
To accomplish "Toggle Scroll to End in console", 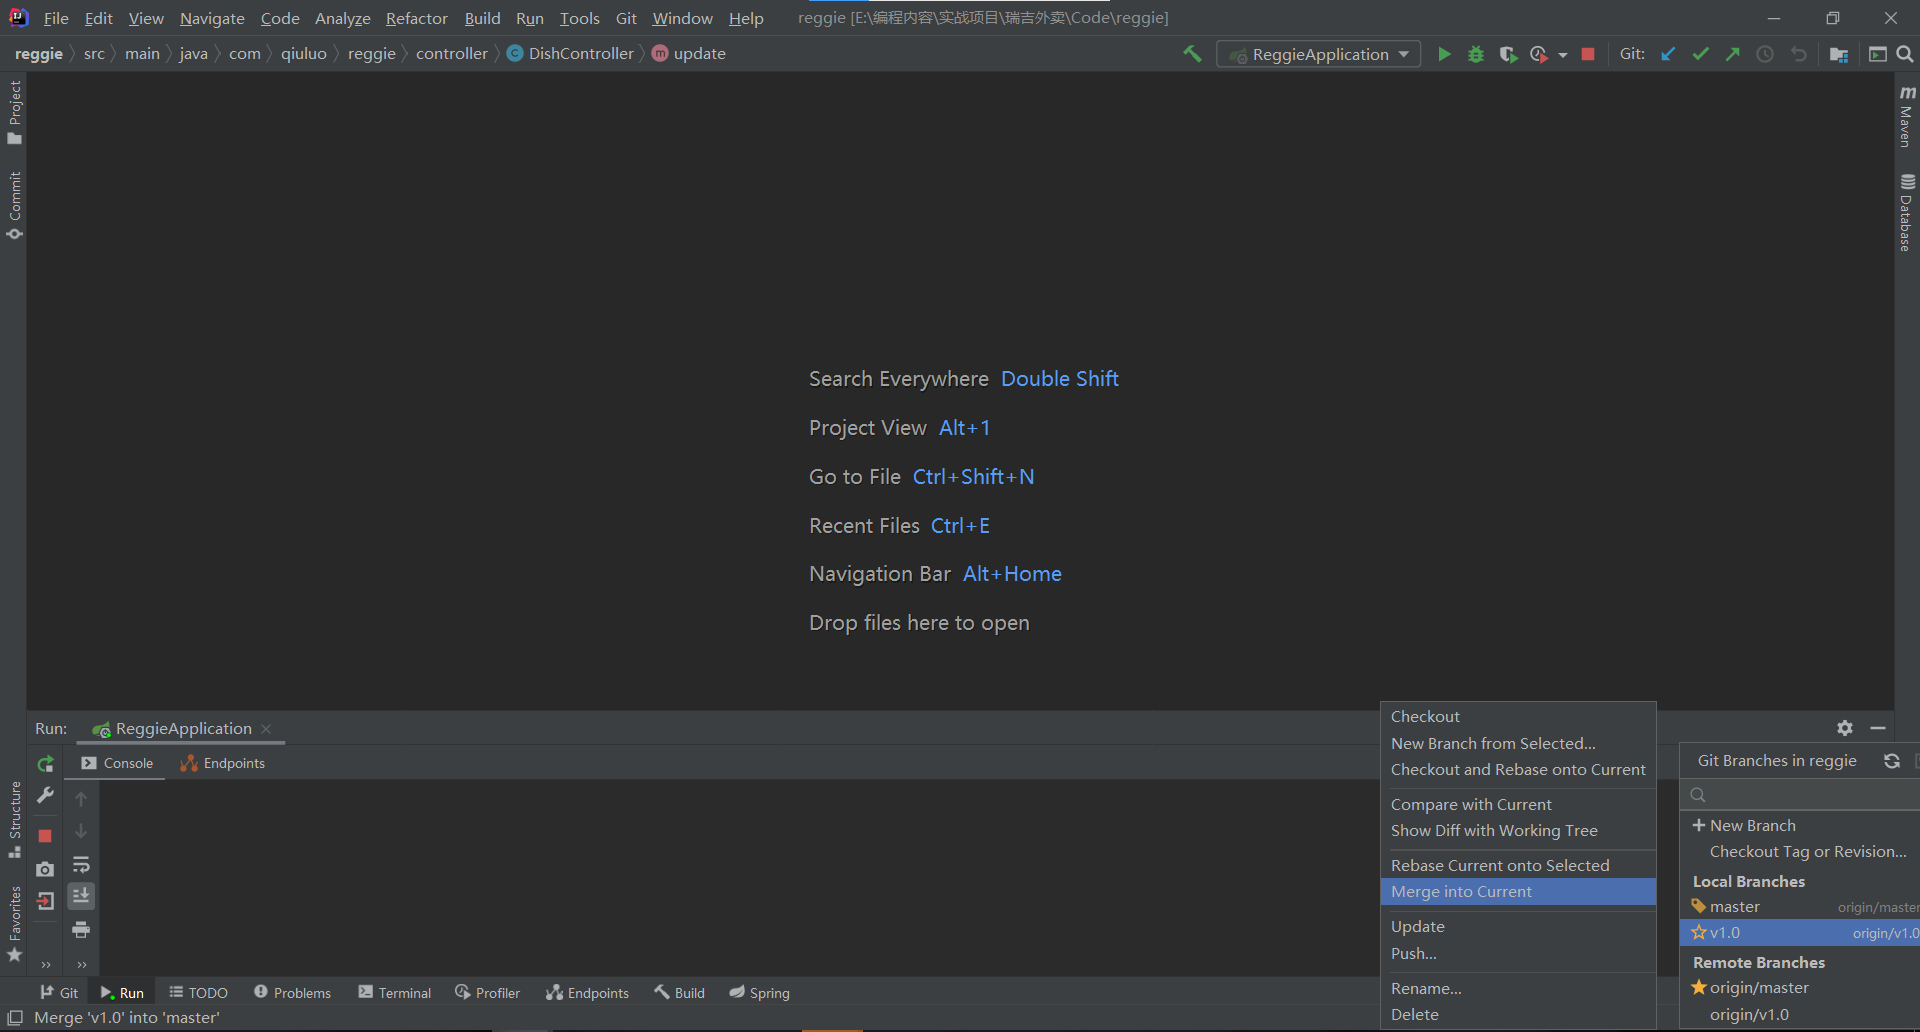I will [x=81, y=896].
